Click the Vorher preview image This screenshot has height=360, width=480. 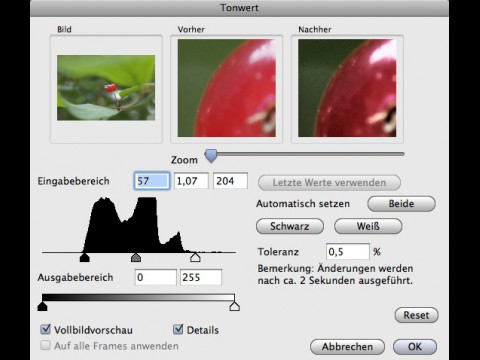(227, 88)
